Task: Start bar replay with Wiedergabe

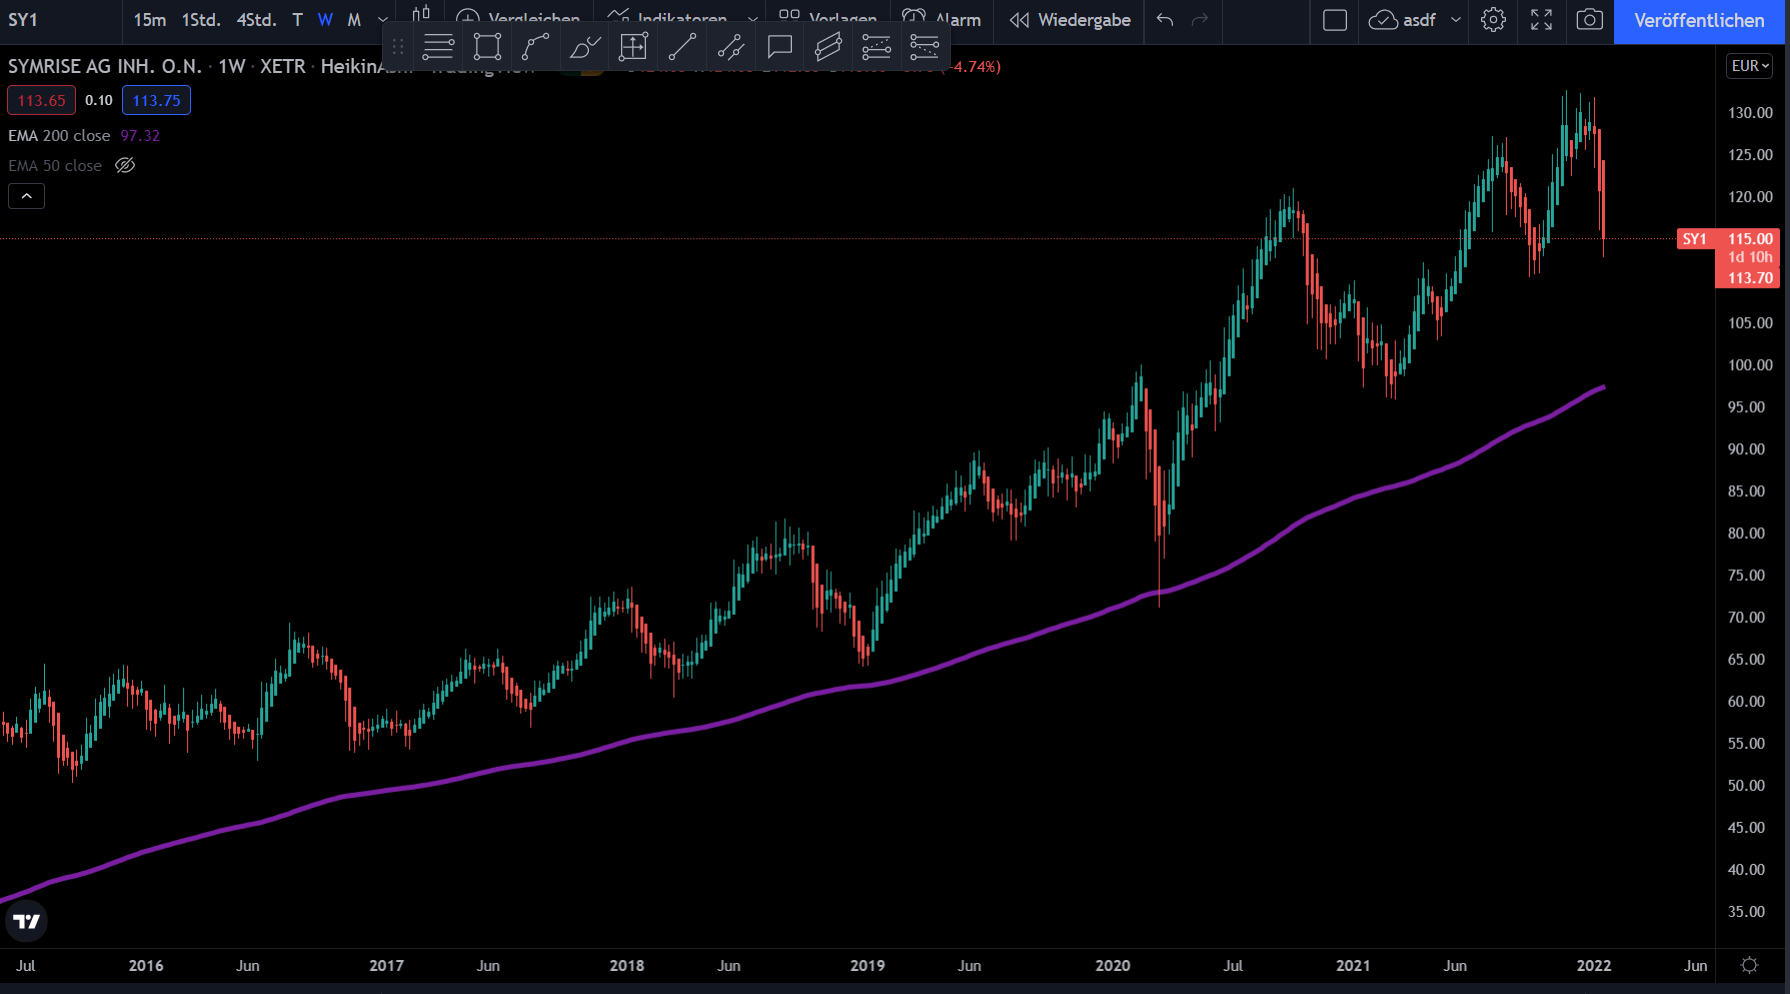Action: click(x=1070, y=20)
